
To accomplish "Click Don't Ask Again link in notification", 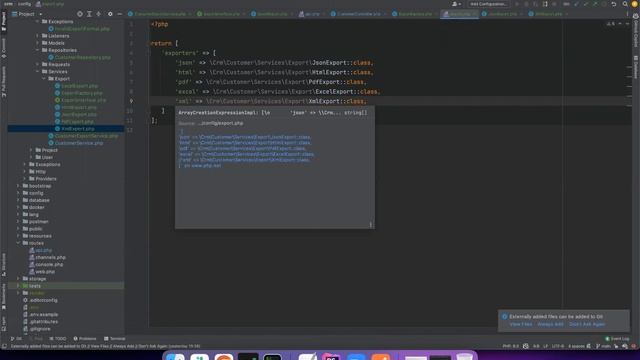I will [x=587, y=324].
